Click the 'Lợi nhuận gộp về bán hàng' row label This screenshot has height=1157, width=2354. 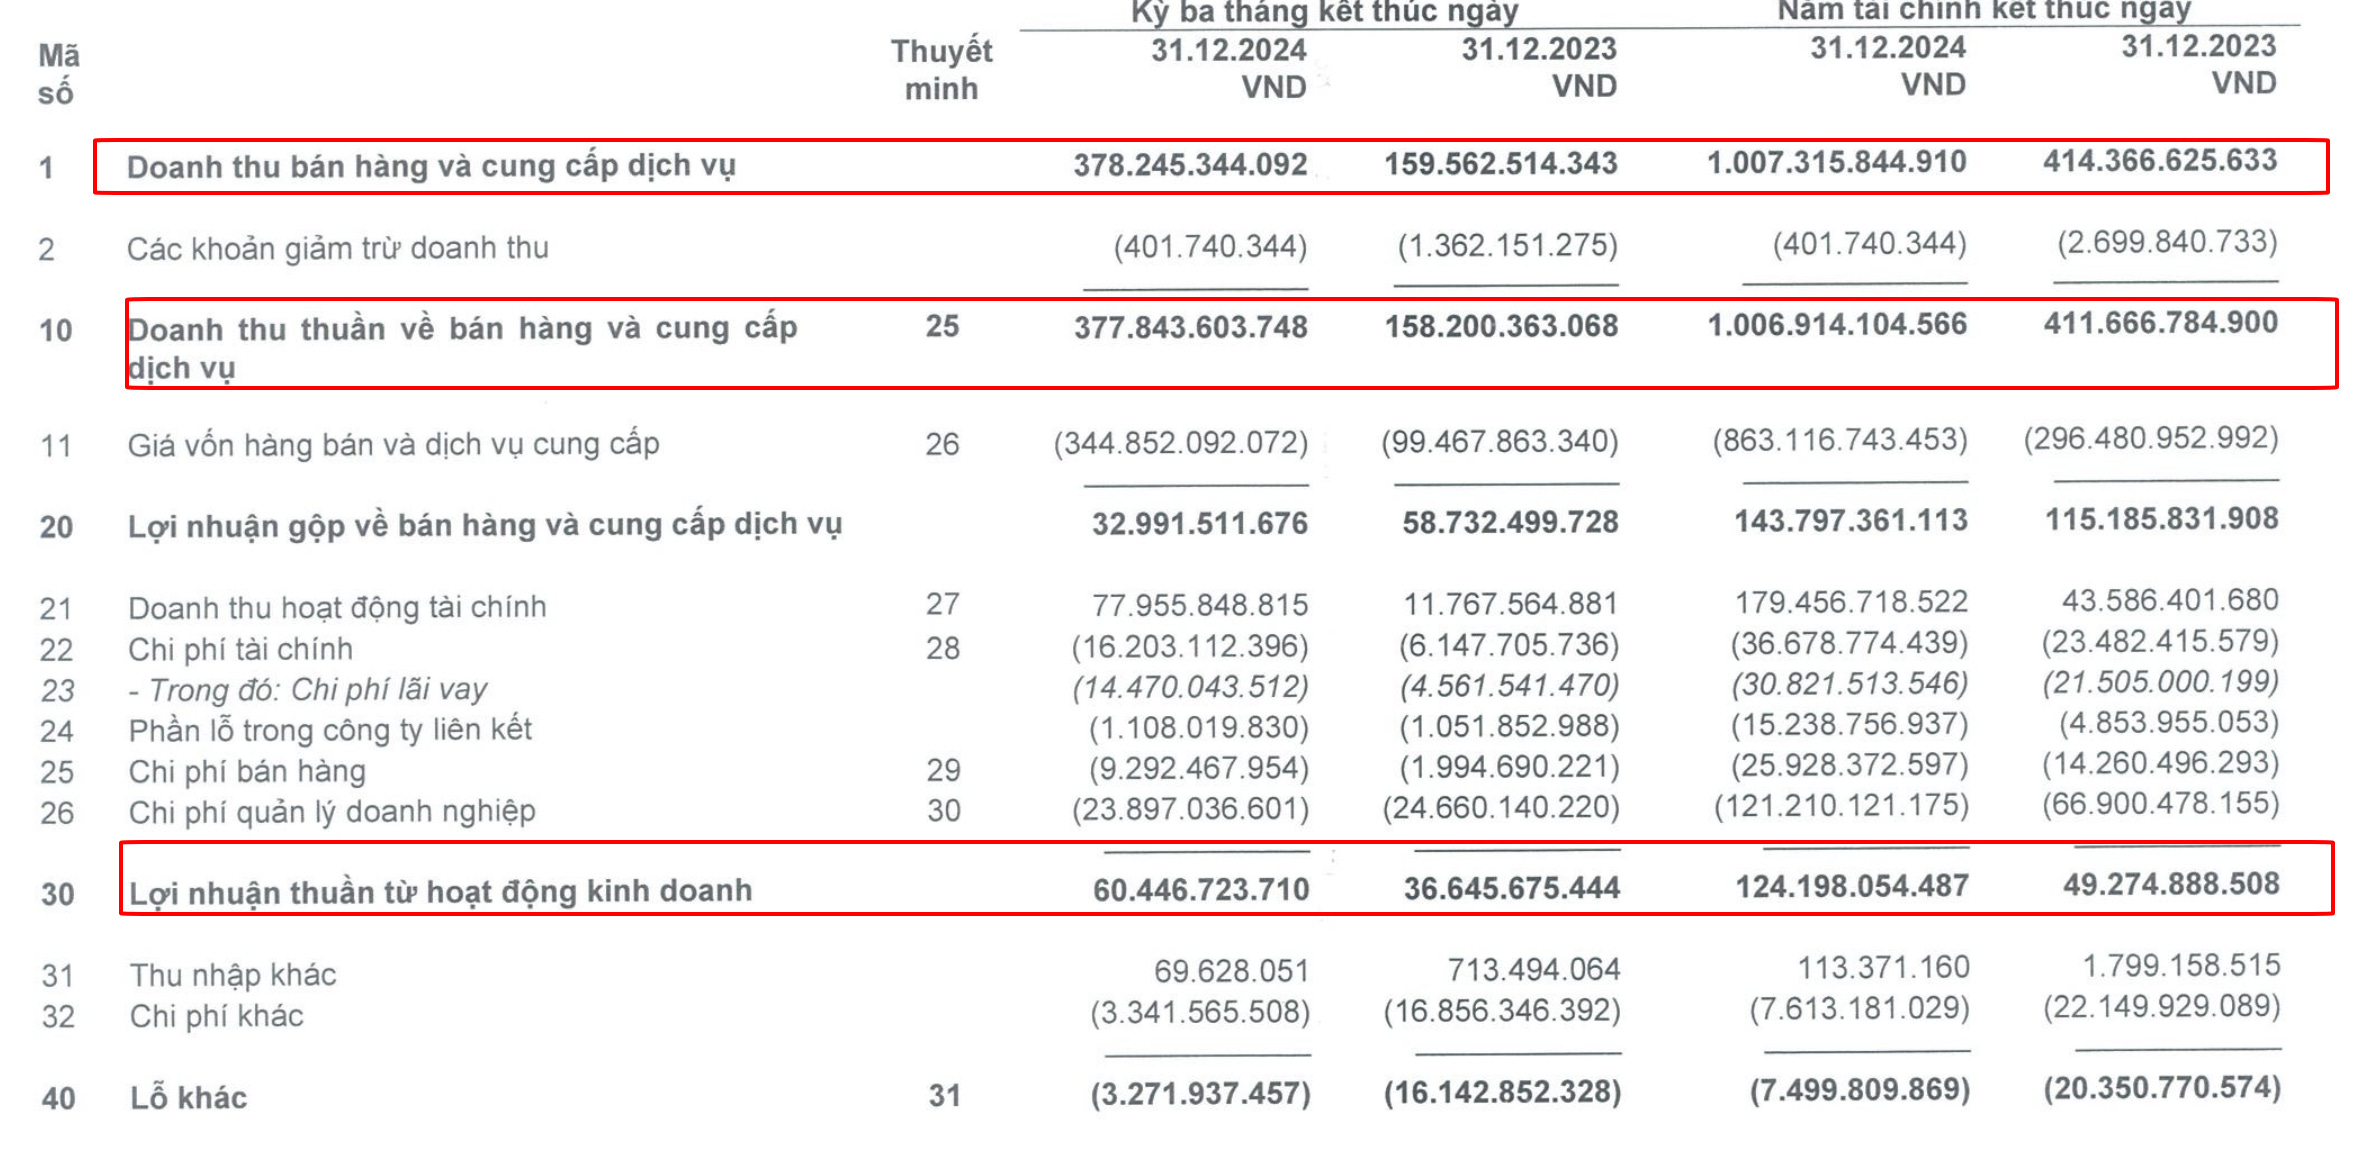[x=484, y=525]
